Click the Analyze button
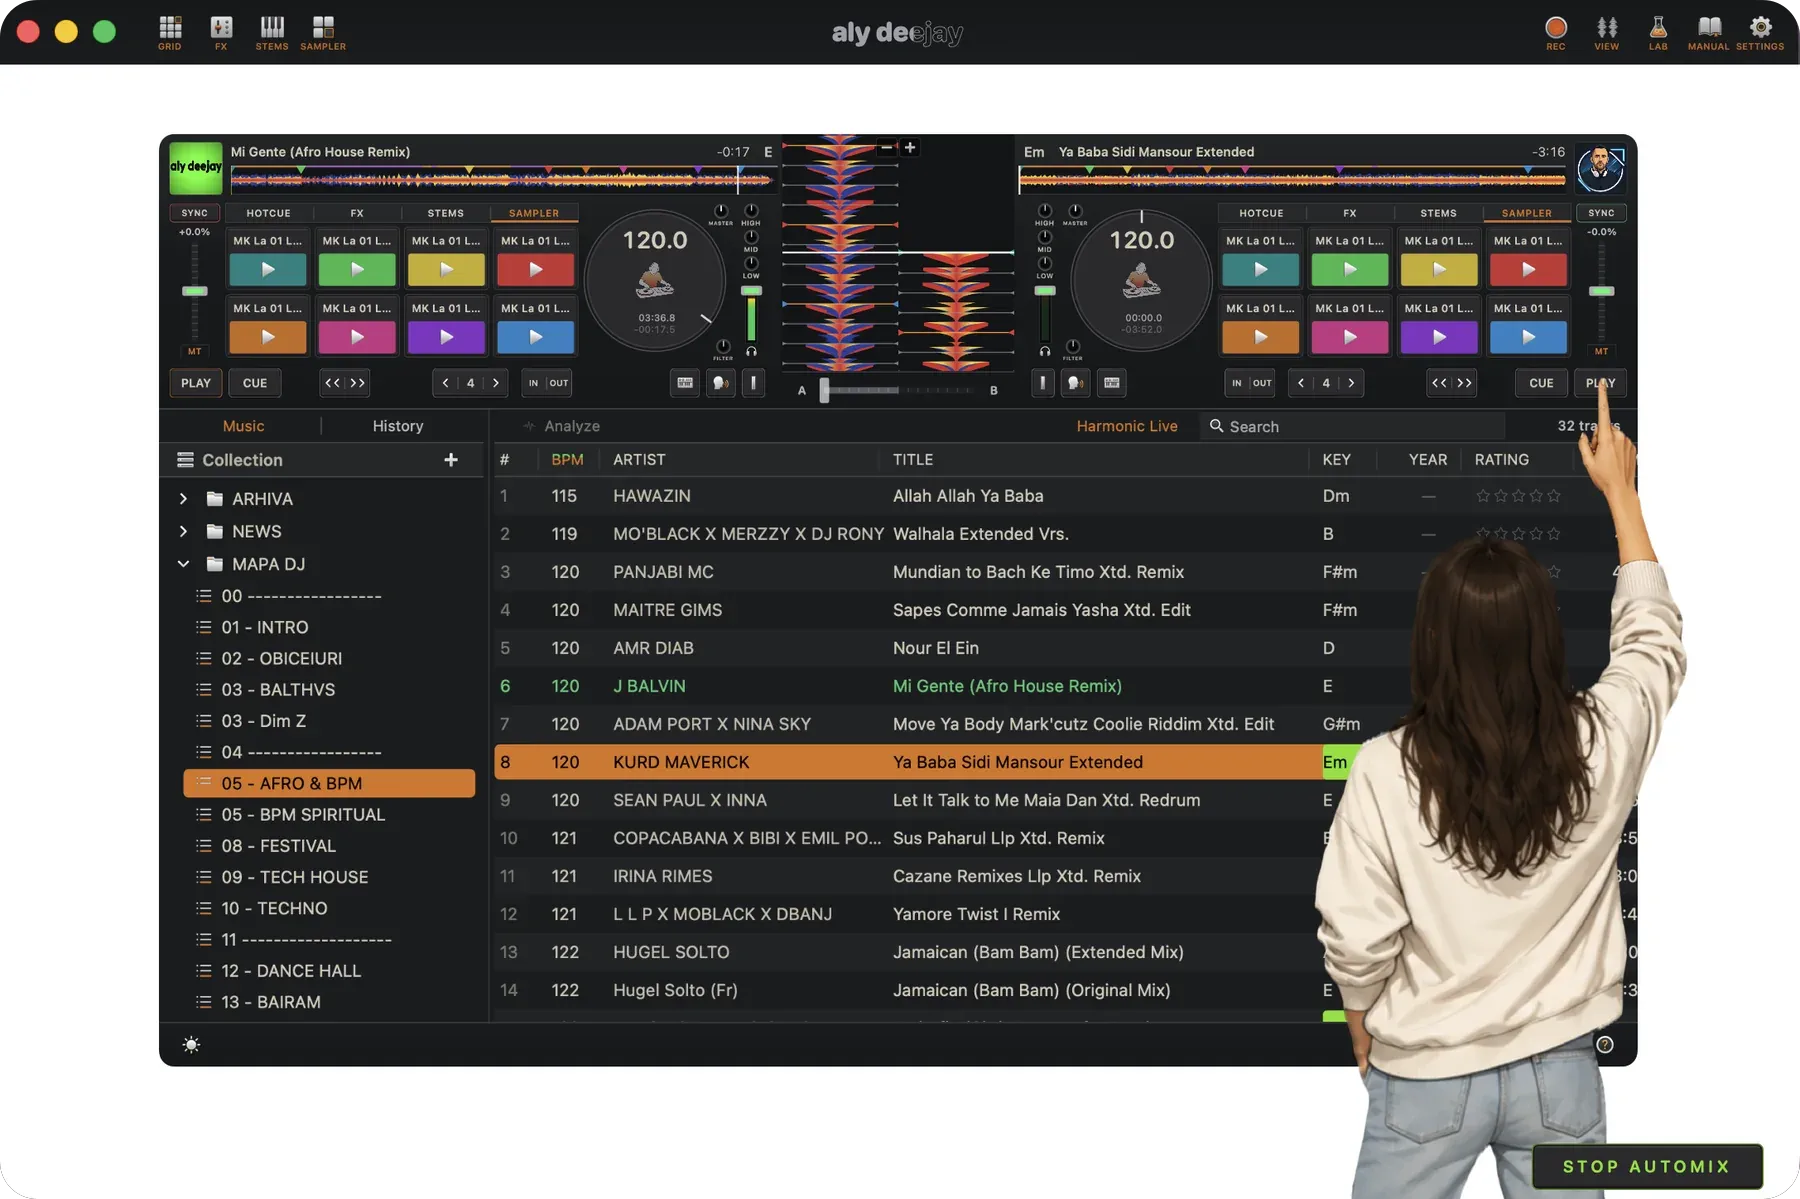1800x1199 pixels. 562,426
